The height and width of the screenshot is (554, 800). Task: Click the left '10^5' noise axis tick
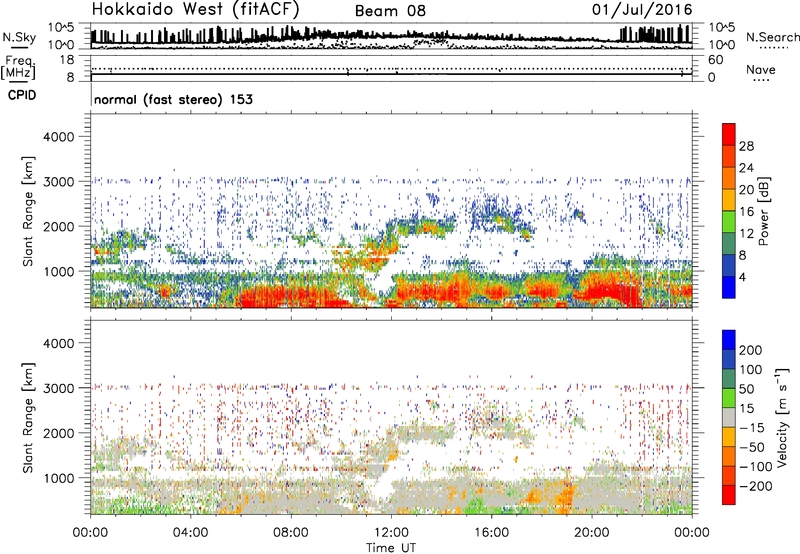coord(61,27)
